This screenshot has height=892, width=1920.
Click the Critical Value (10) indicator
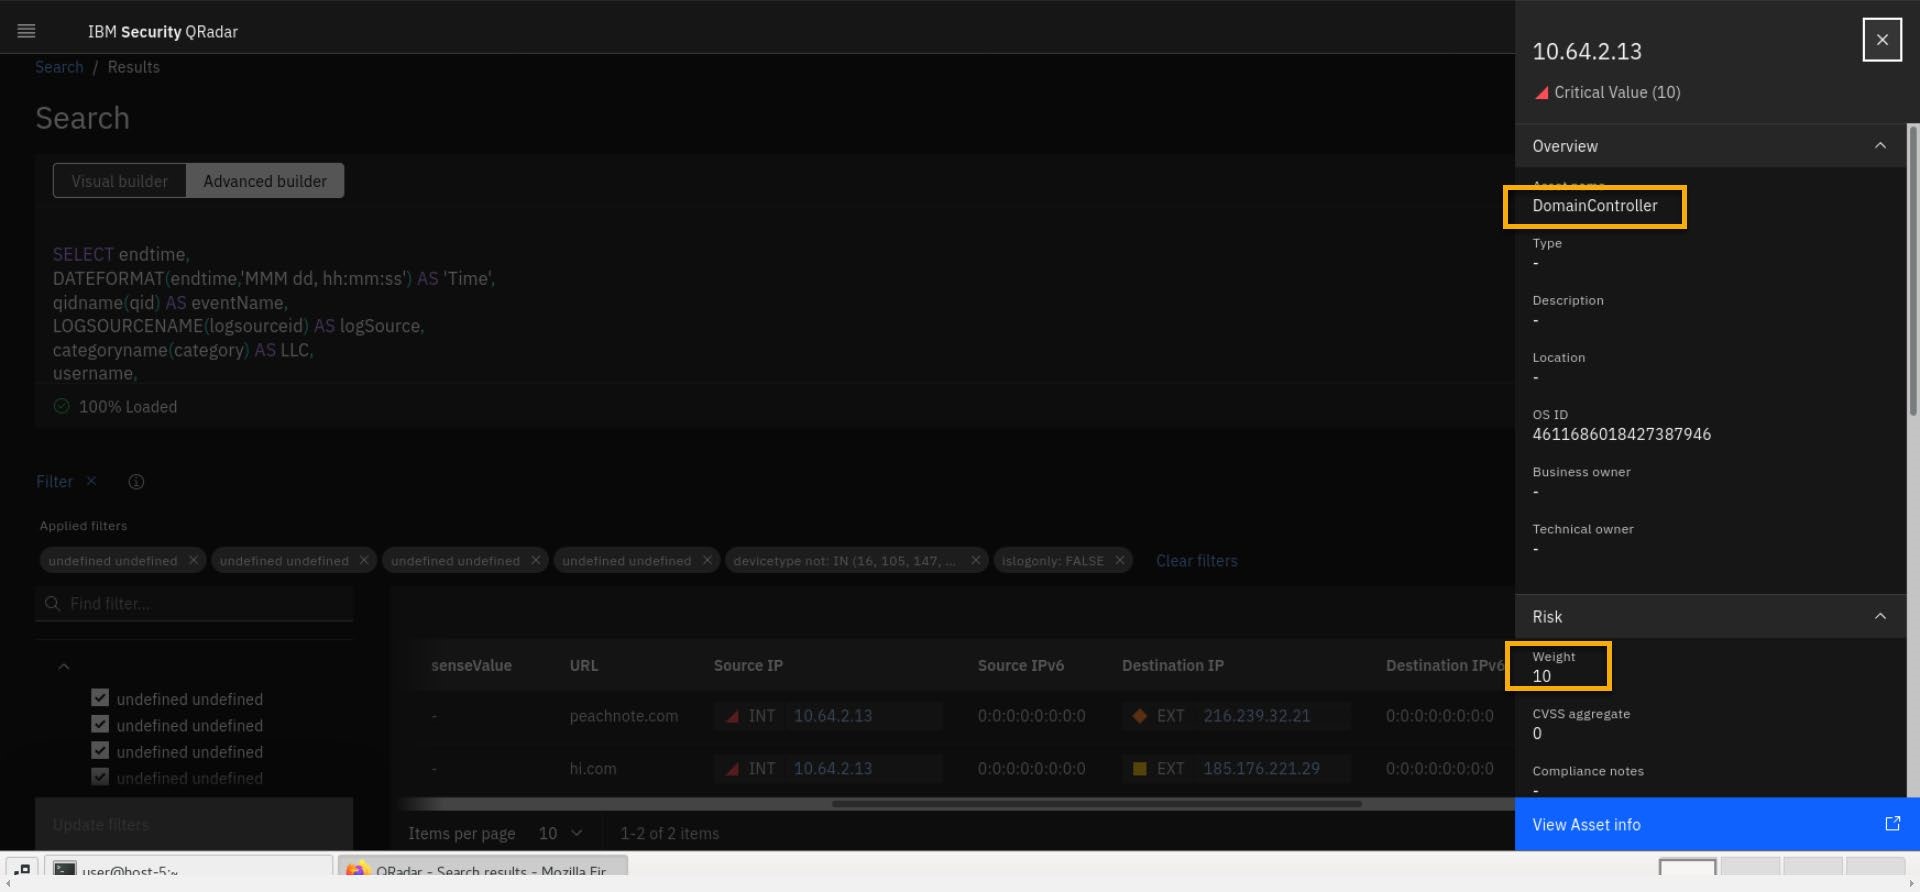coord(1607,92)
